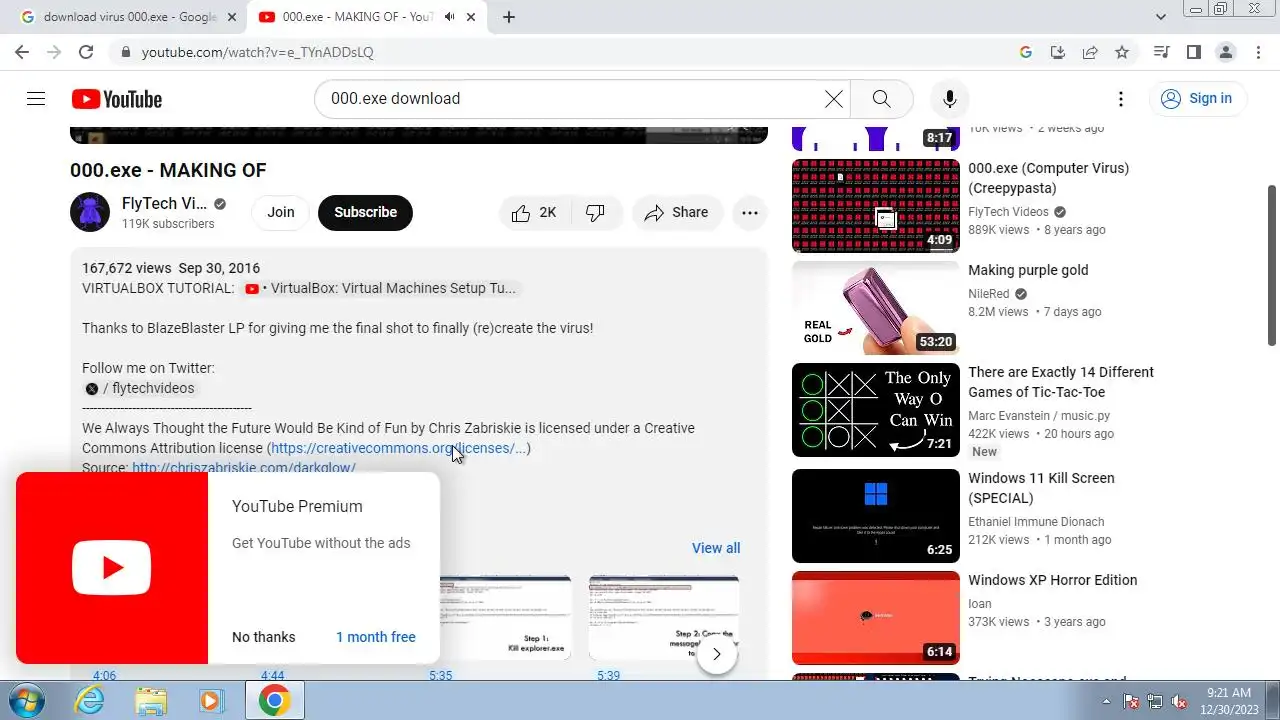Viewport: 1280px width, 720px height.
Task: Share page from Chrome toolbar
Action: 1090,52
